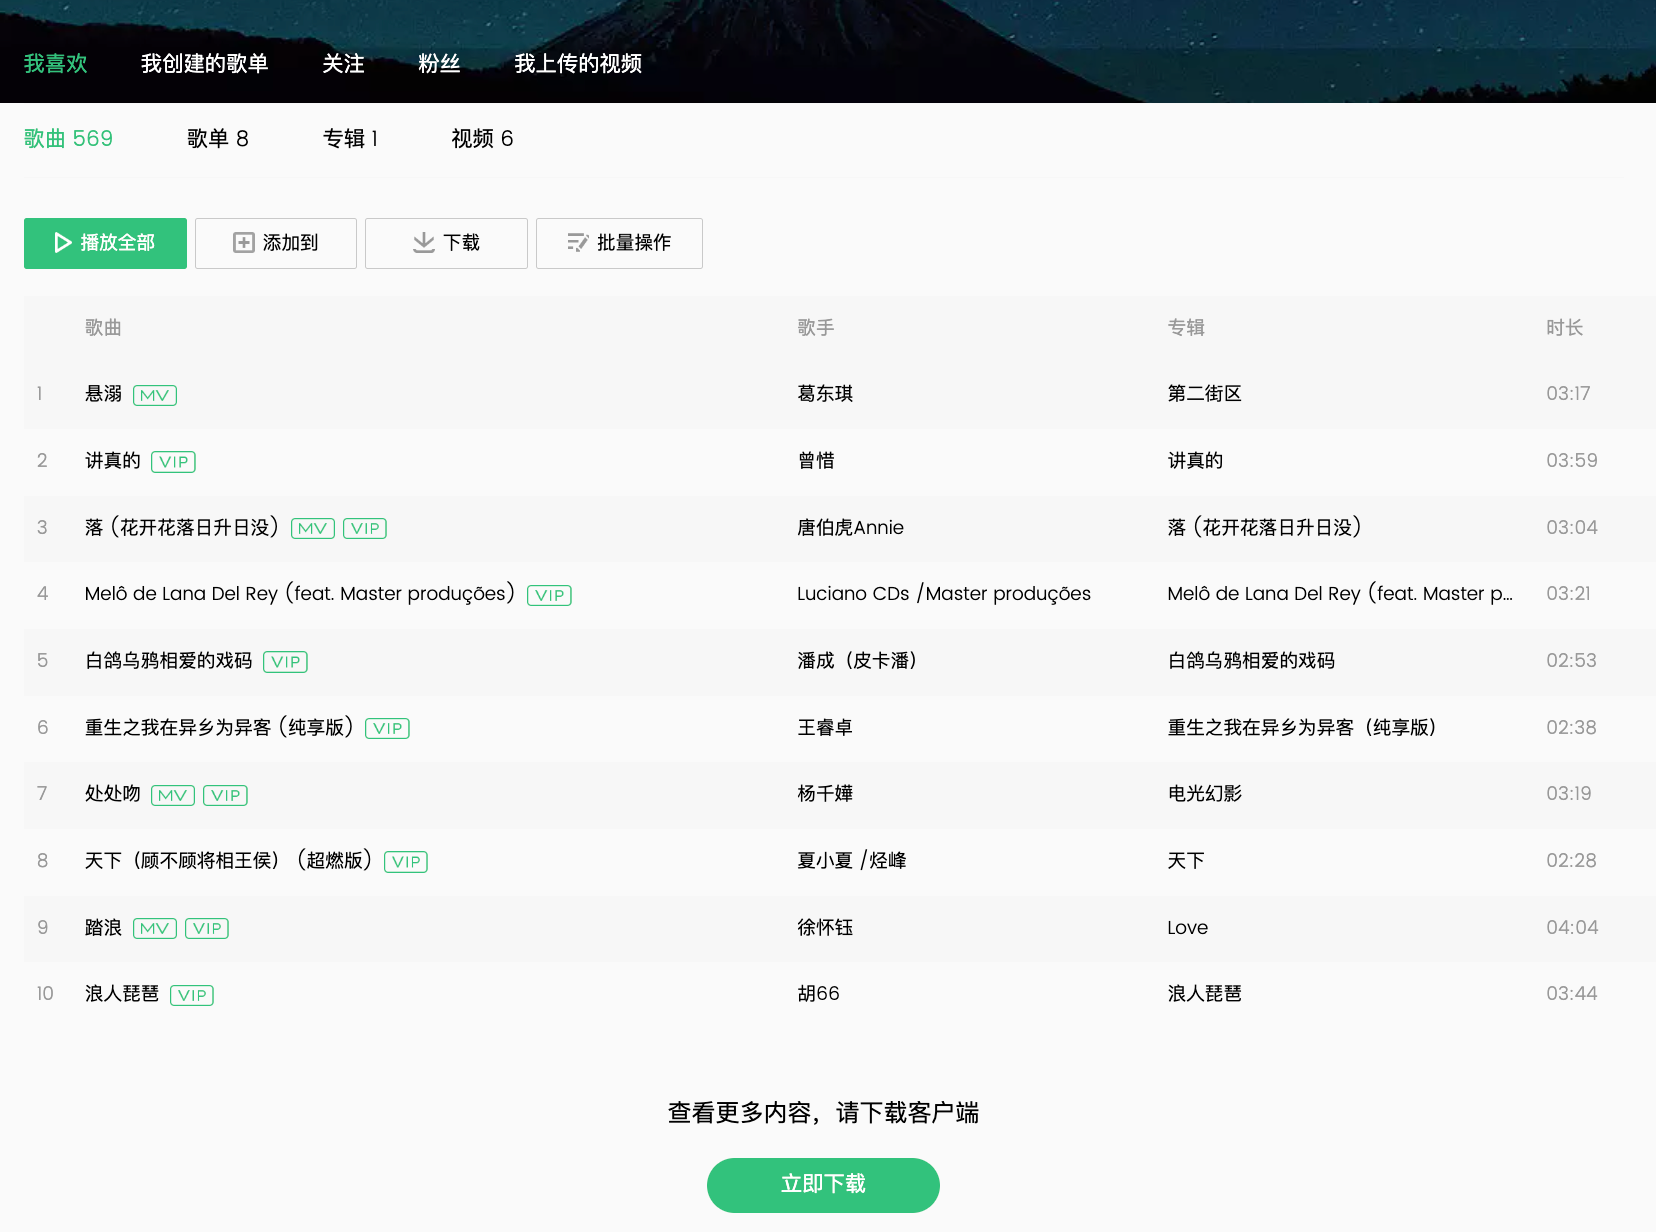The width and height of the screenshot is (1656, 1232).
Task: Click the 添加到 add-to button
Action: [x=276, y=243]
